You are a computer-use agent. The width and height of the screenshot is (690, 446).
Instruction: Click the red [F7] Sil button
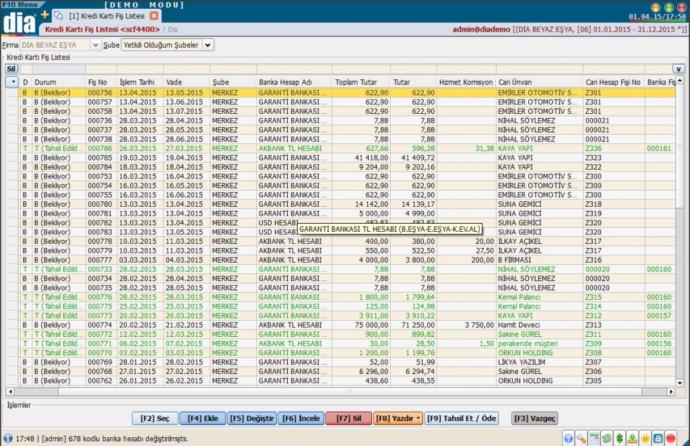click(x=349, y=418)
